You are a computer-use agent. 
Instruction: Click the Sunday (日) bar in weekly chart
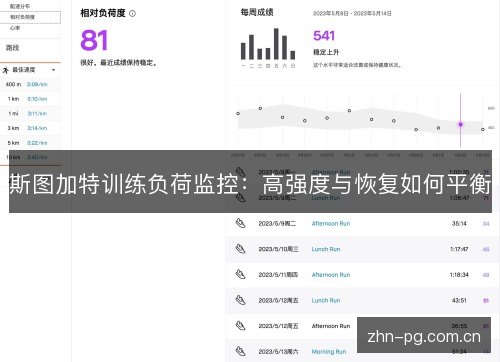[x=292, y=55]
